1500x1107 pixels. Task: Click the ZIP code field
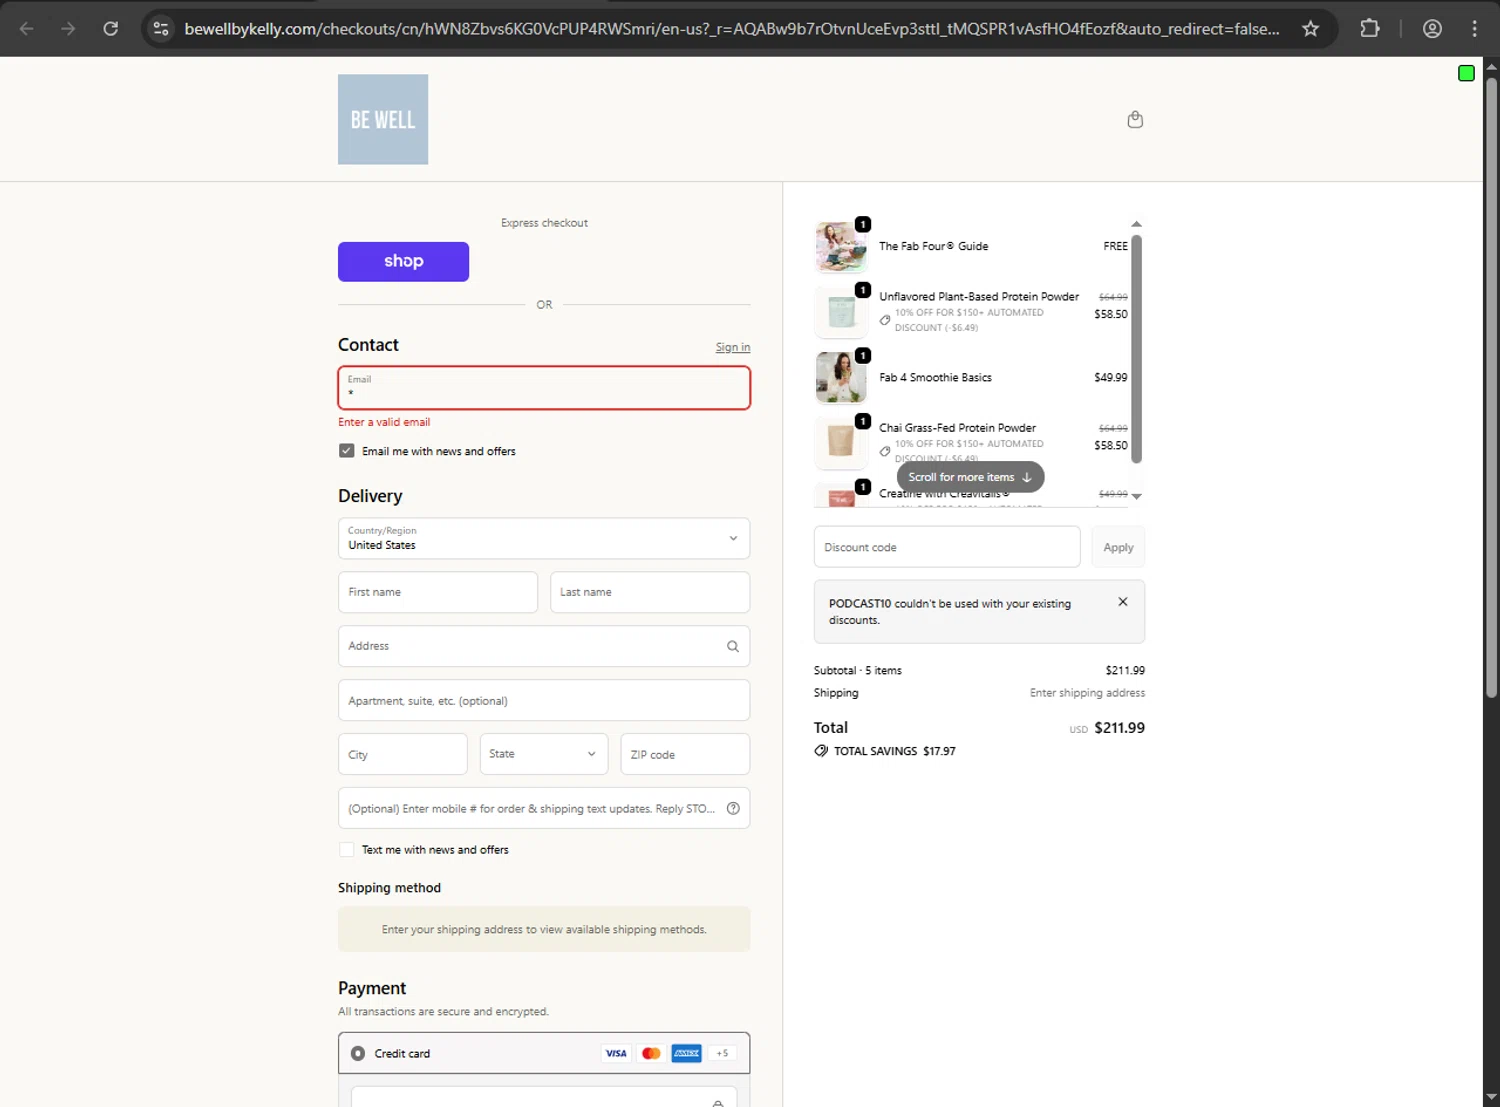685,754
